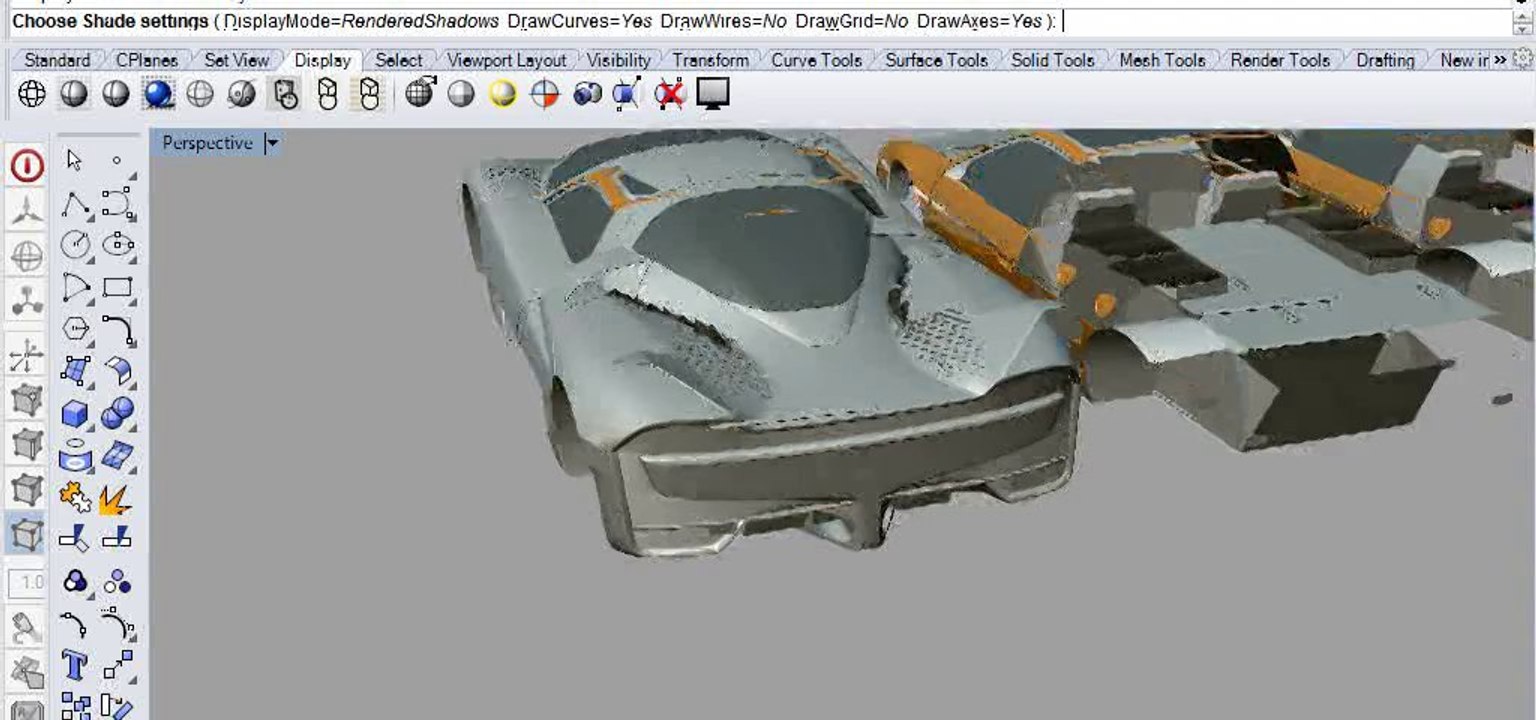Click the blue Rendered viewport sphere icon
The image size is (1536, 720).
click(x=158, y=95)
